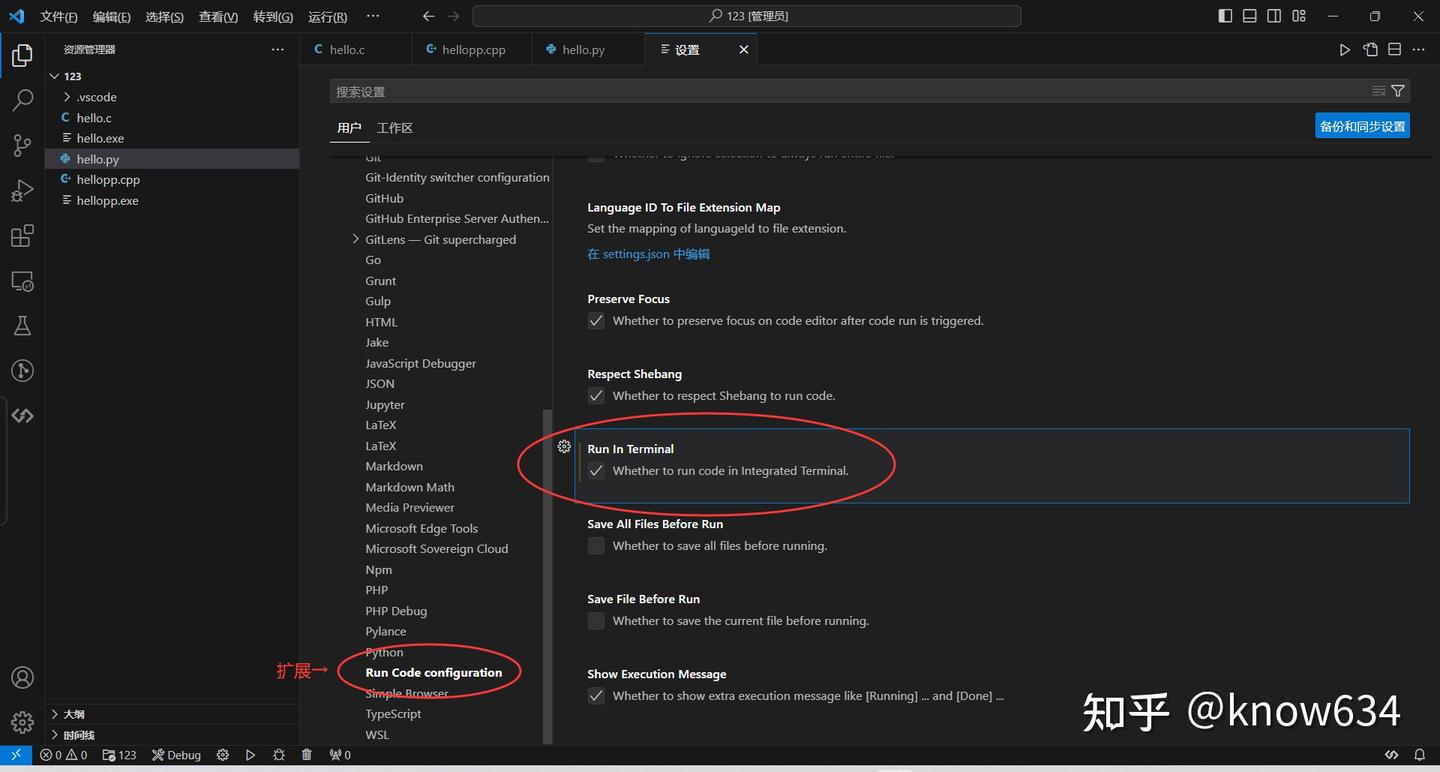Open the Extensions view
The width and height of the screenshot is (1440, 772).
[x=22, y=235]
